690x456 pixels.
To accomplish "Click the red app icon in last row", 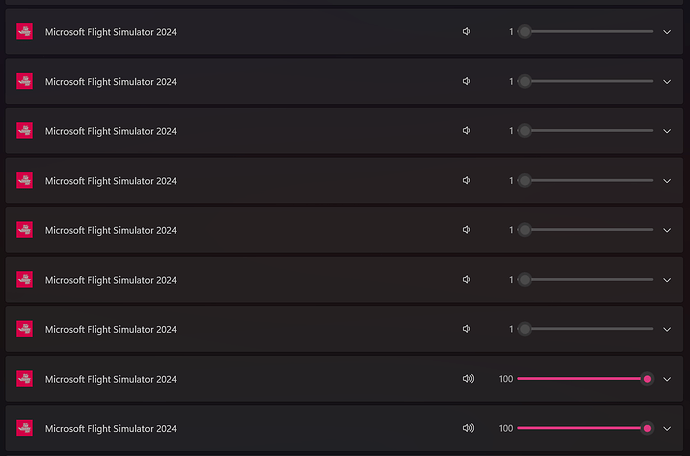I will (x=24, y=428).
